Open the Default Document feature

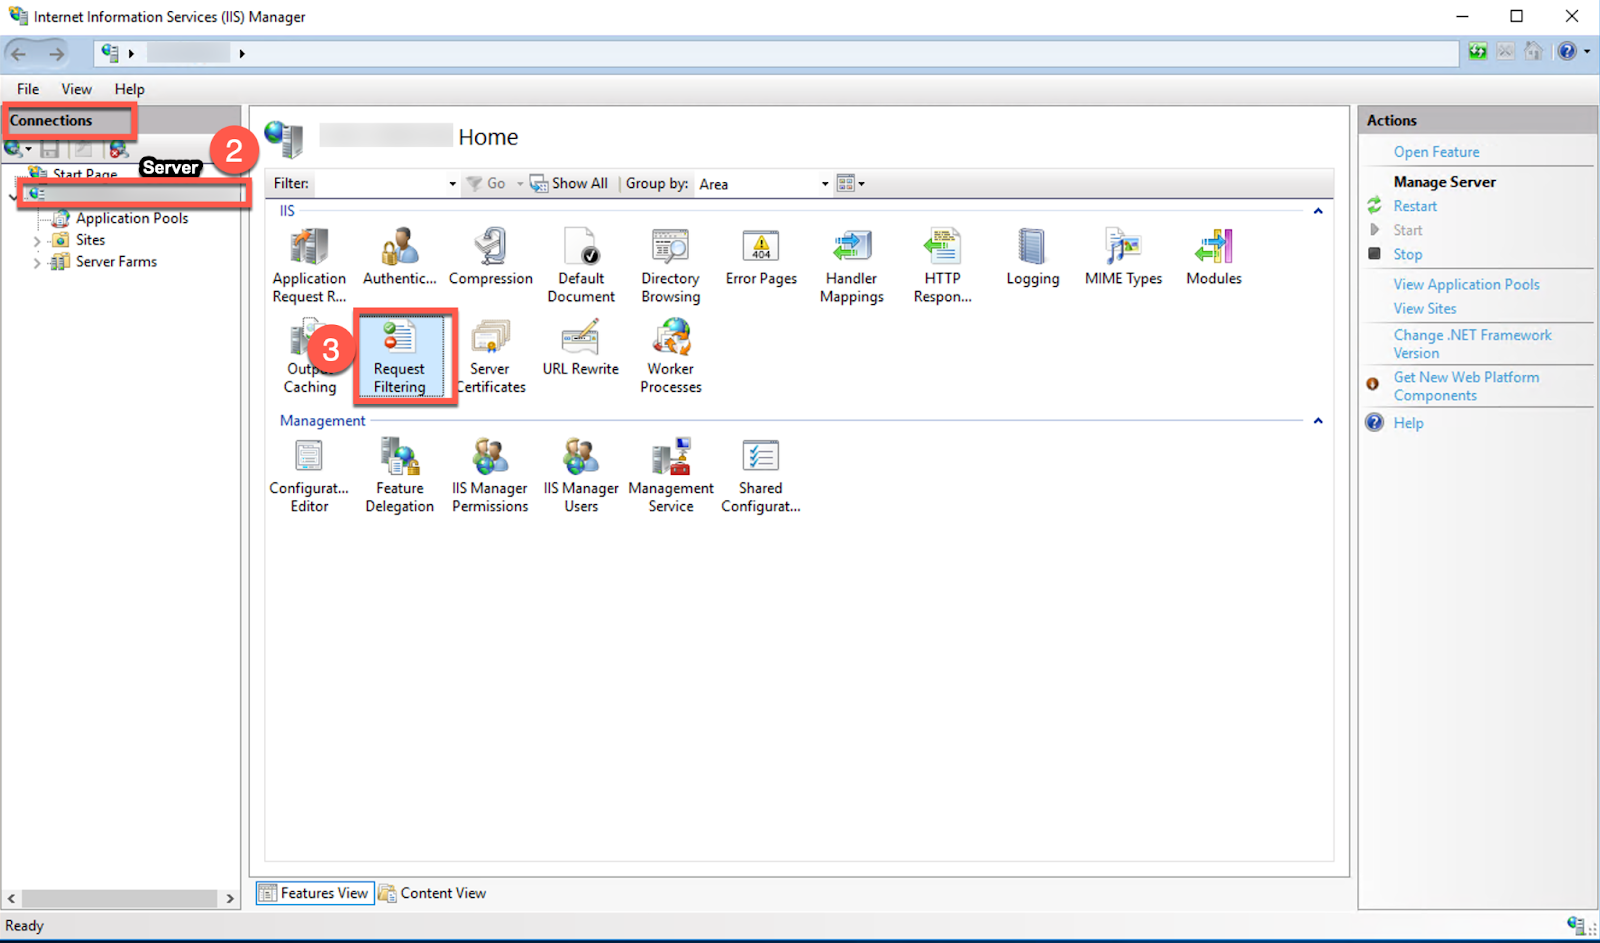point(581,265)
